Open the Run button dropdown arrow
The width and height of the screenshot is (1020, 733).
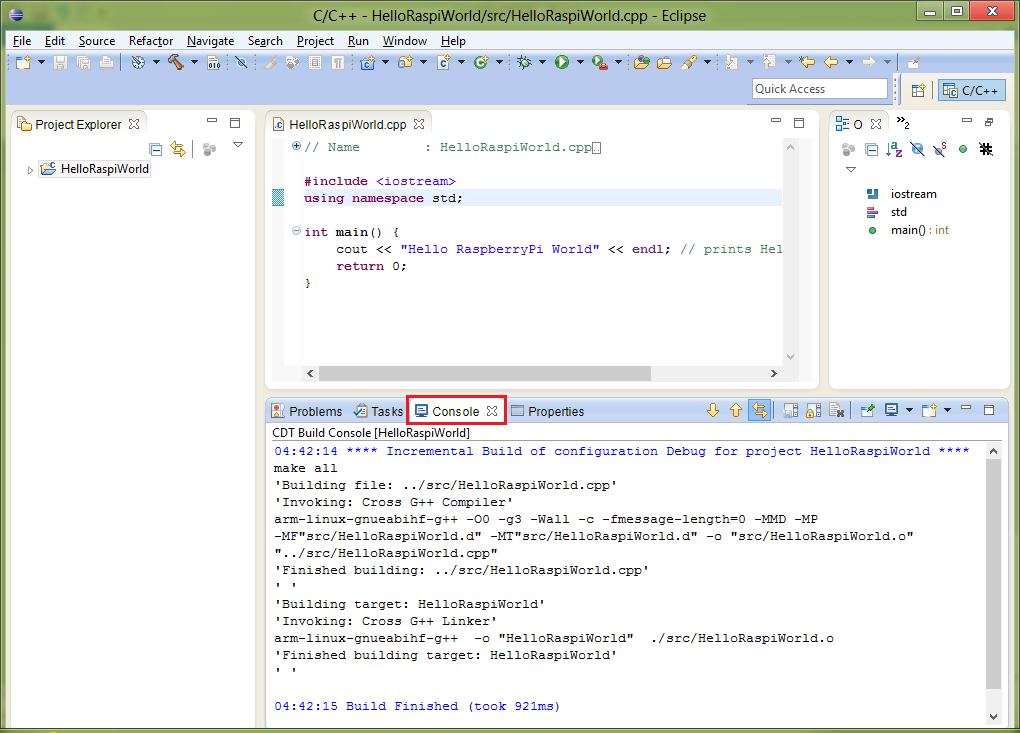click(x=580, y=62)
